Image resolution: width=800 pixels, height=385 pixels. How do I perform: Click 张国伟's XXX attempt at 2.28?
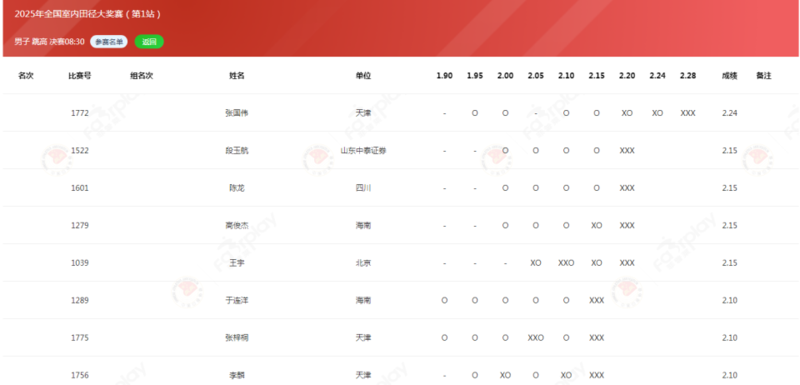click(688, 113)
